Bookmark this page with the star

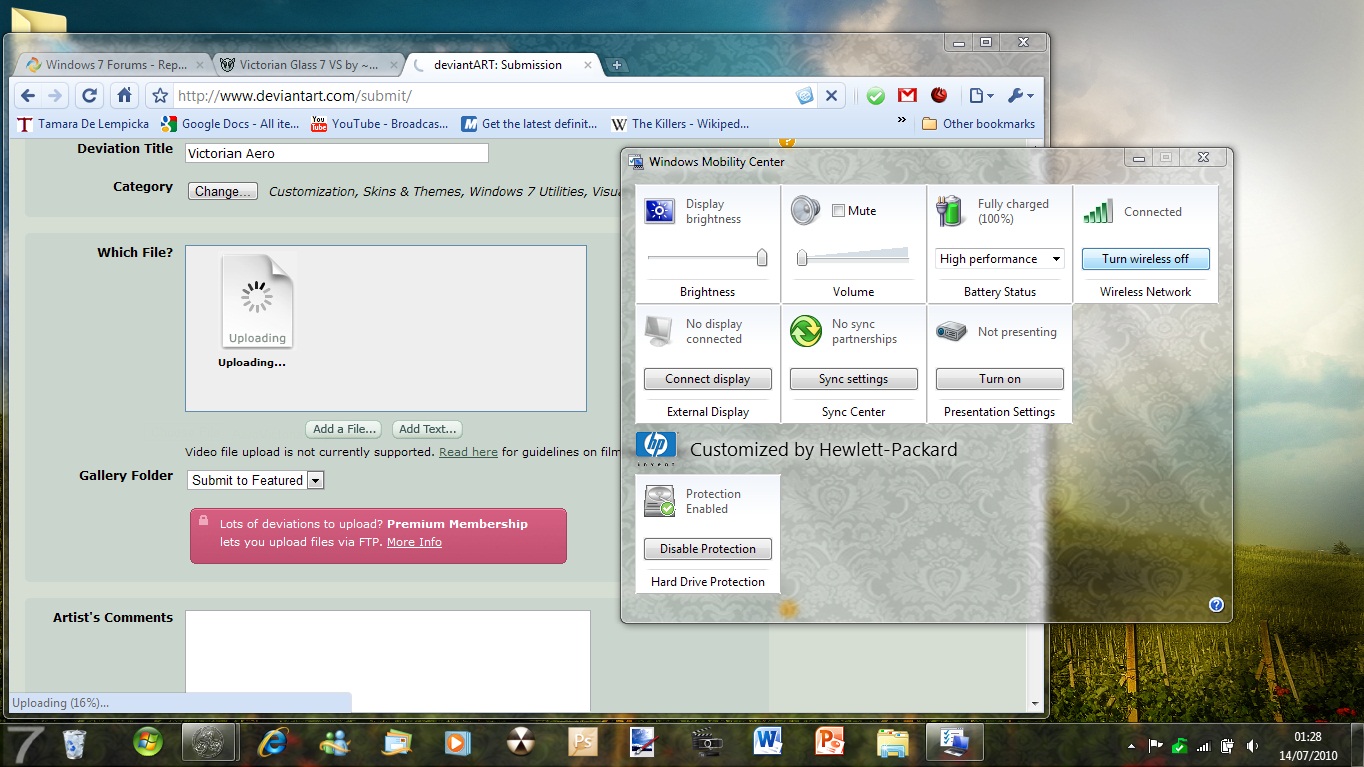159,96
